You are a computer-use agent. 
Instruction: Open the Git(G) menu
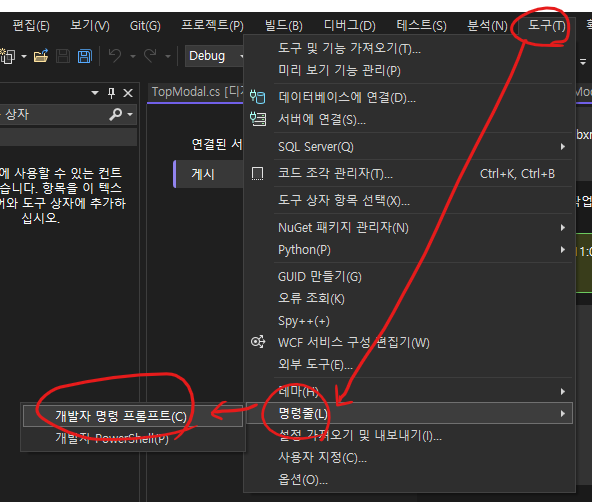click(145, 26)
